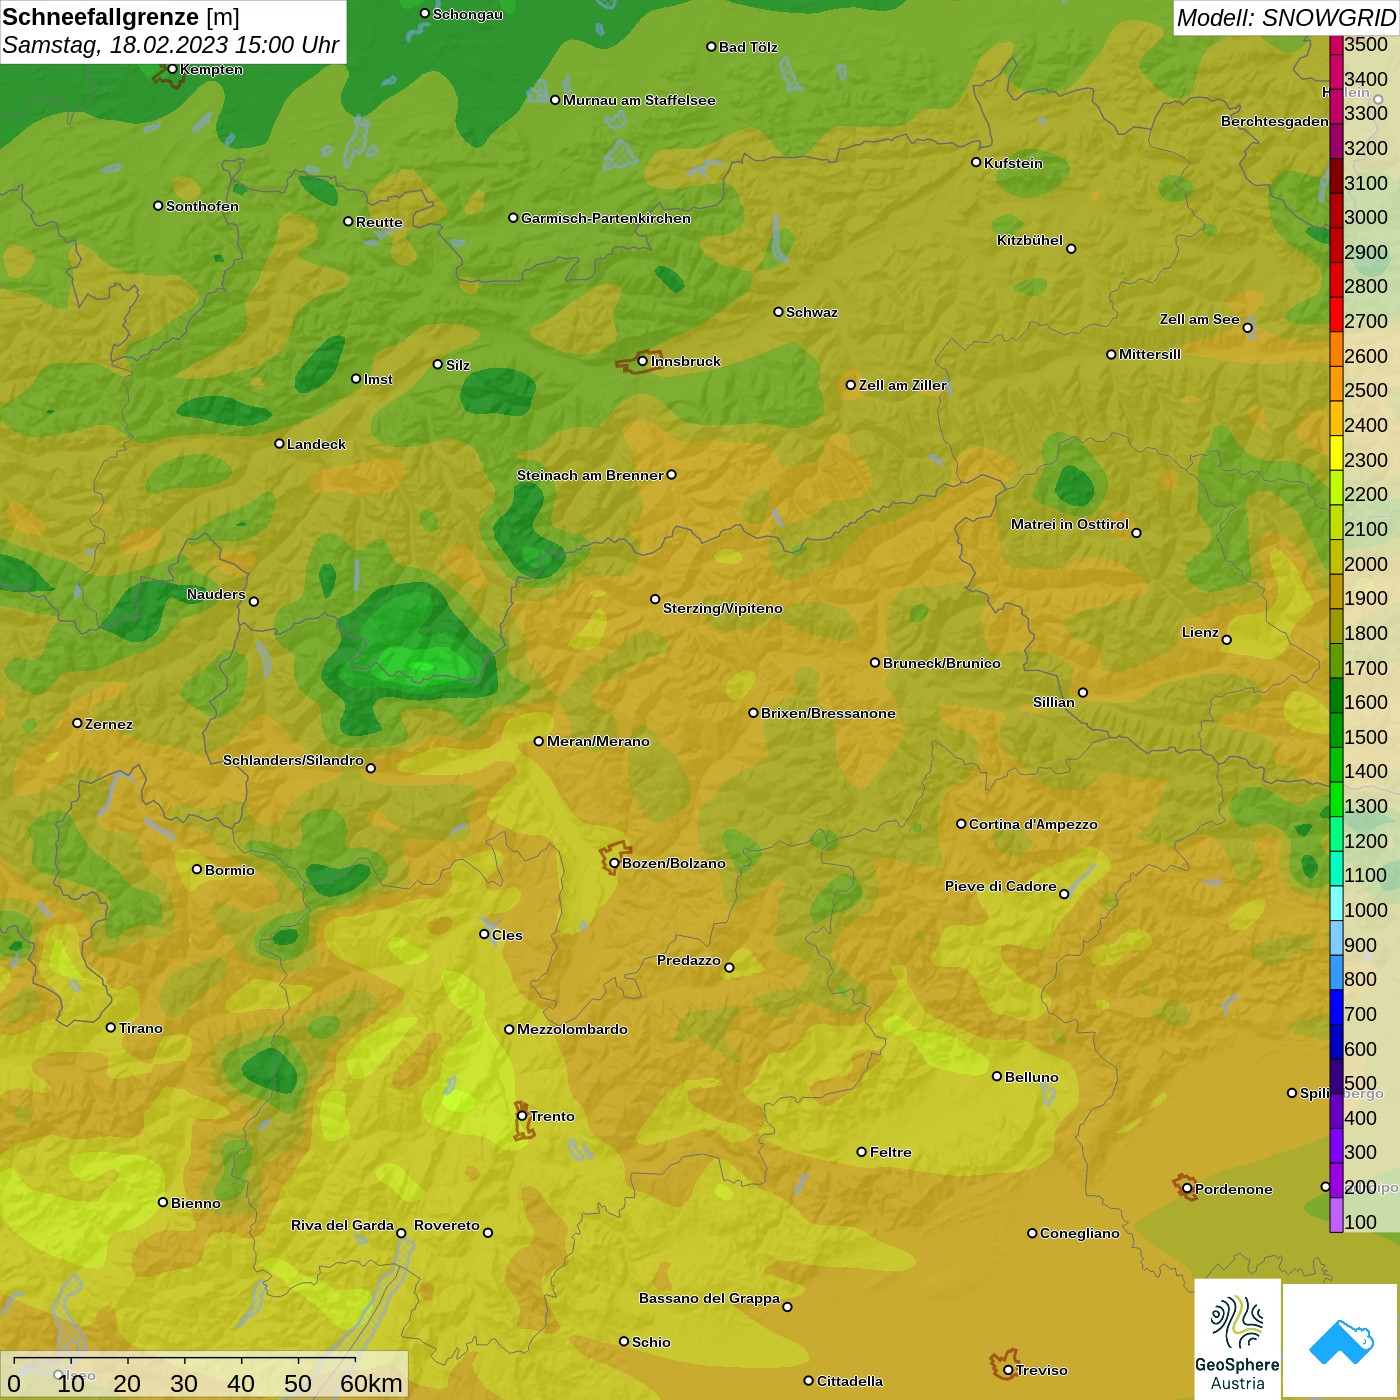
Task: Click the Mittersill label
Action: (1150, 354)
